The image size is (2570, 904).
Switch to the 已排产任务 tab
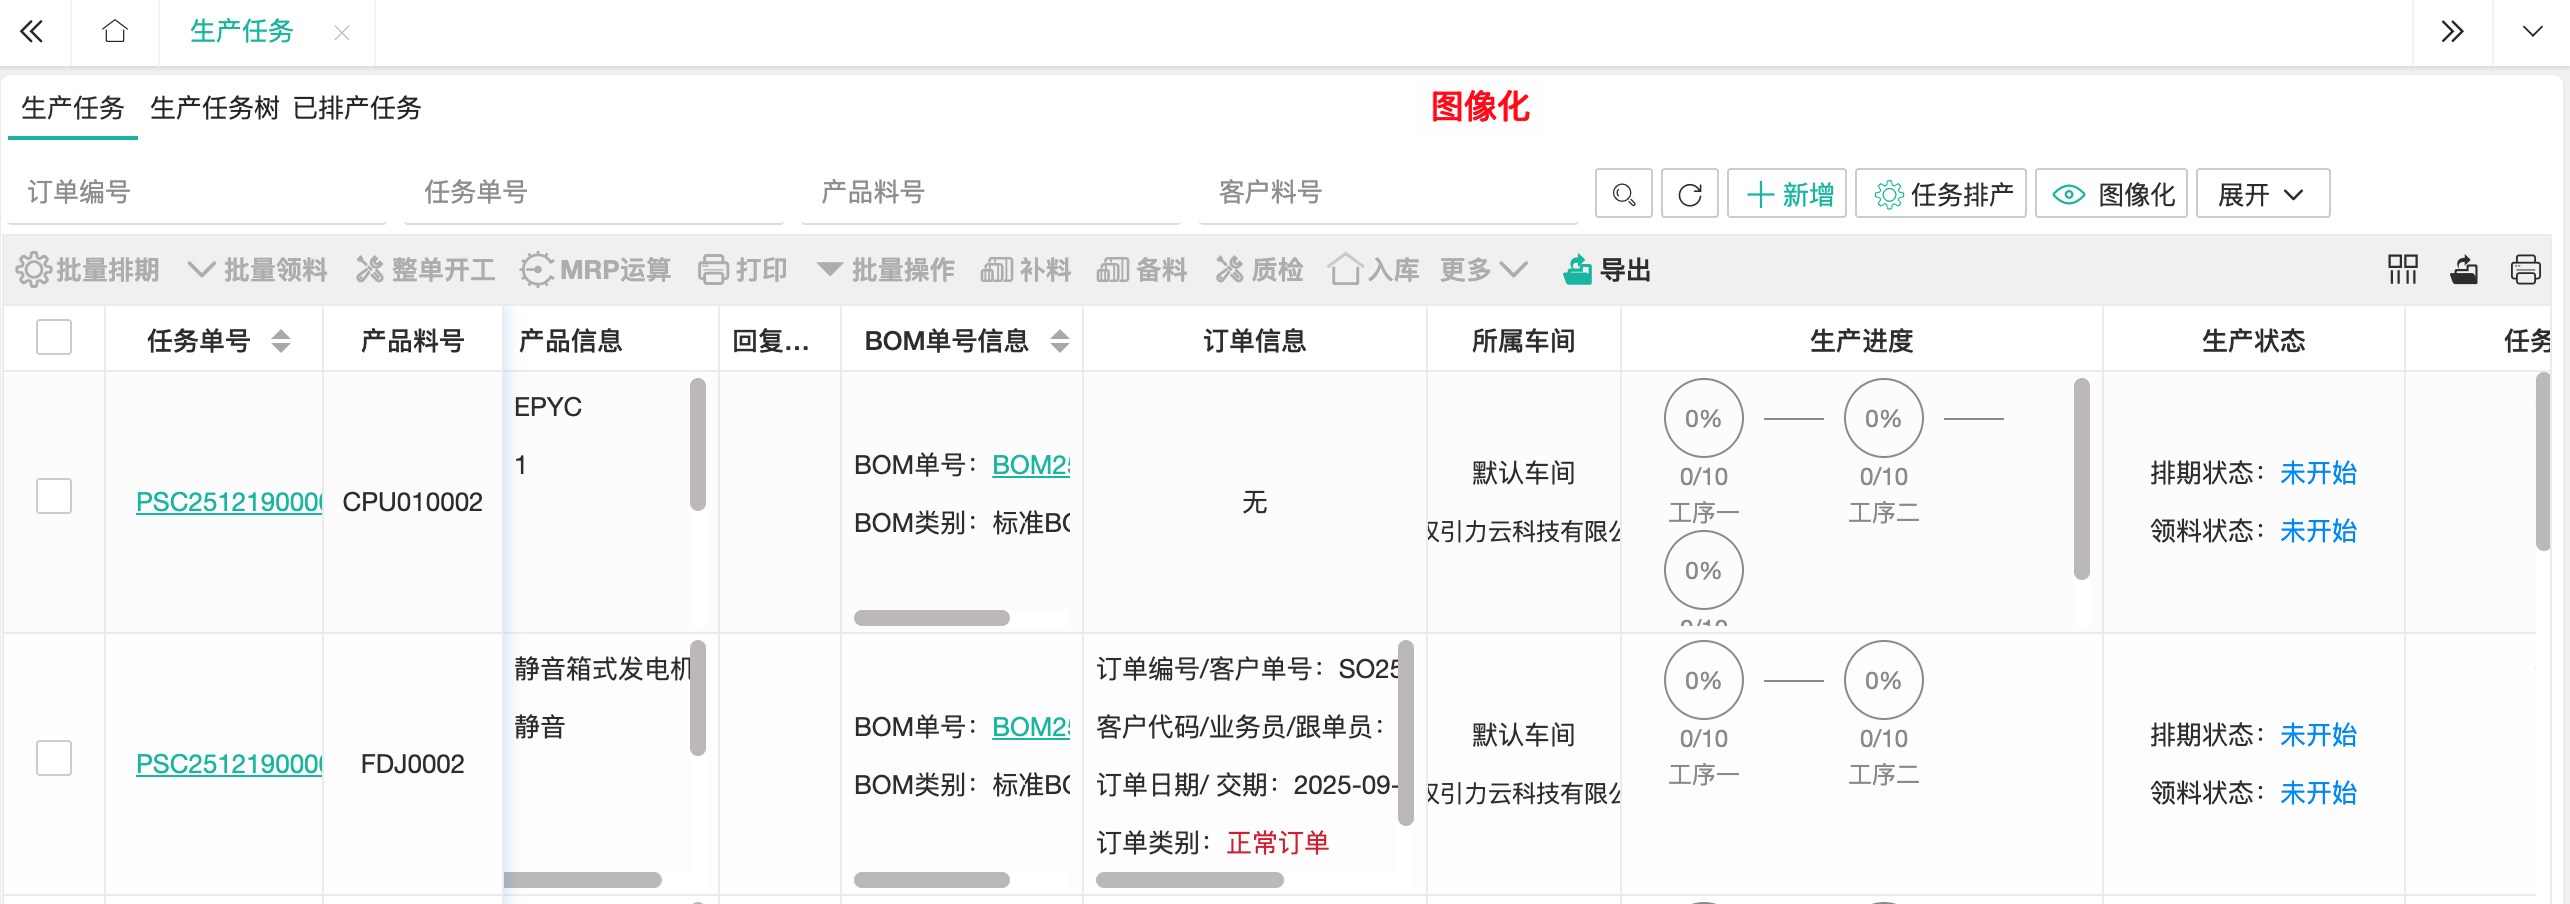[x=357, y=108]
